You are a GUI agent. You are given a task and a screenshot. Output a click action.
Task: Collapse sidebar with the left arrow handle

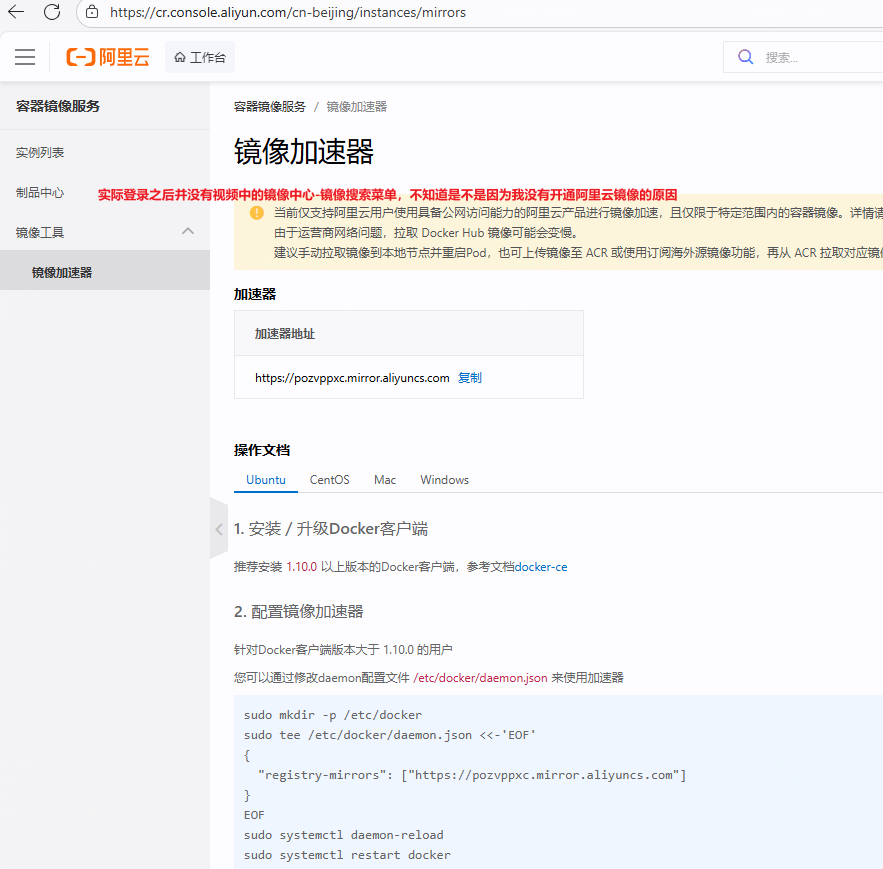[x=218, y=529]
